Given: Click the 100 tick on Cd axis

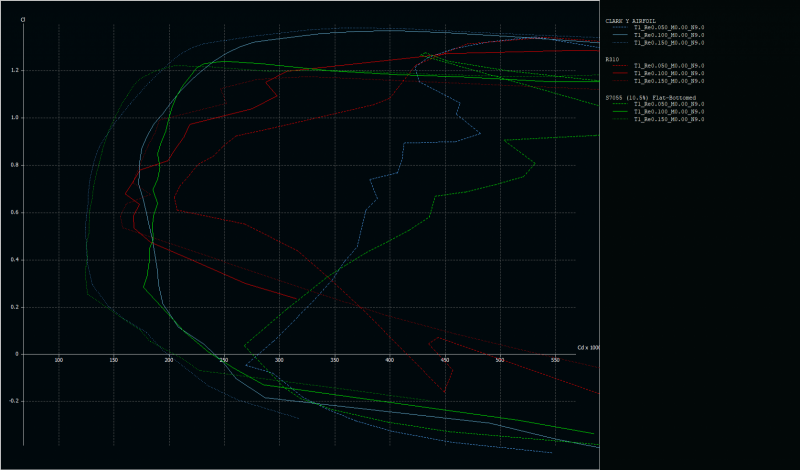Looking at the screenshot, I should pyautogui.click(x=59, y=361).
